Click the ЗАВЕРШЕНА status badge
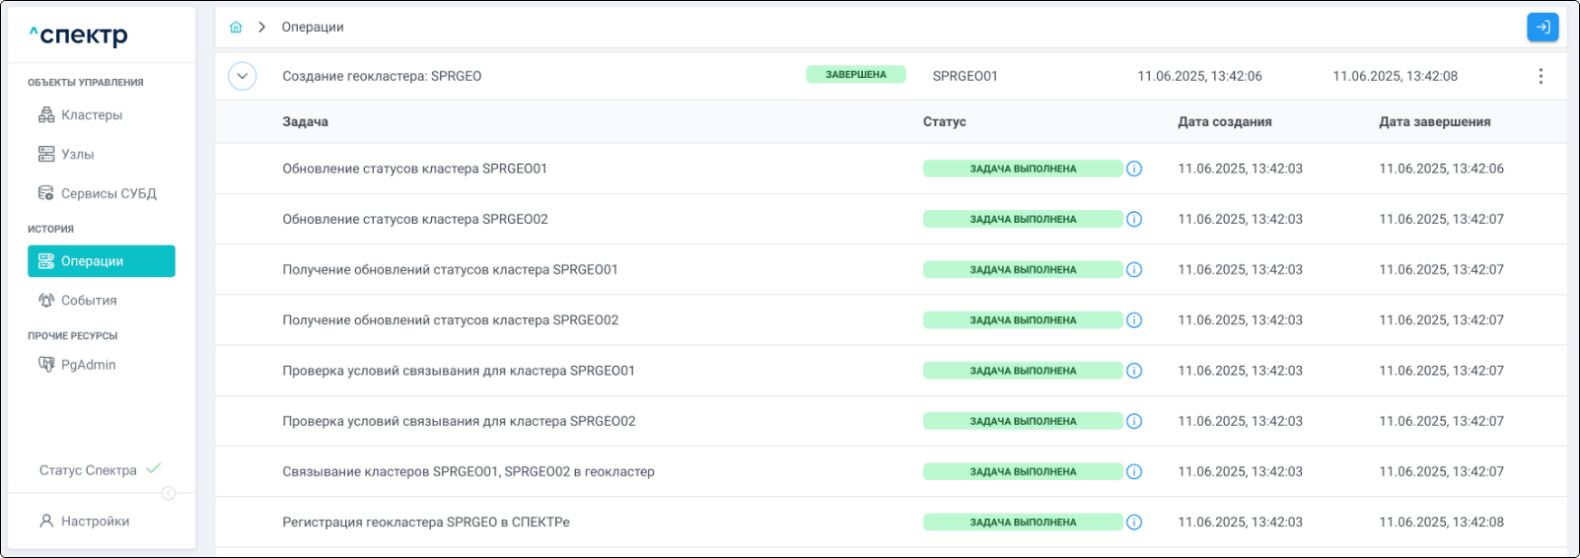The width and height of the screenshot is (1580, 558). 856,75
